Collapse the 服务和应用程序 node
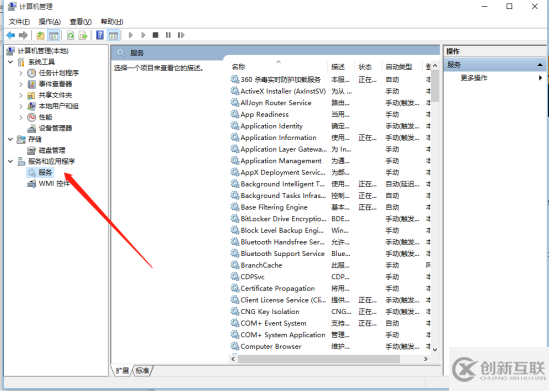The width and height of the screenshot is (549, 391). coord(11,161)
